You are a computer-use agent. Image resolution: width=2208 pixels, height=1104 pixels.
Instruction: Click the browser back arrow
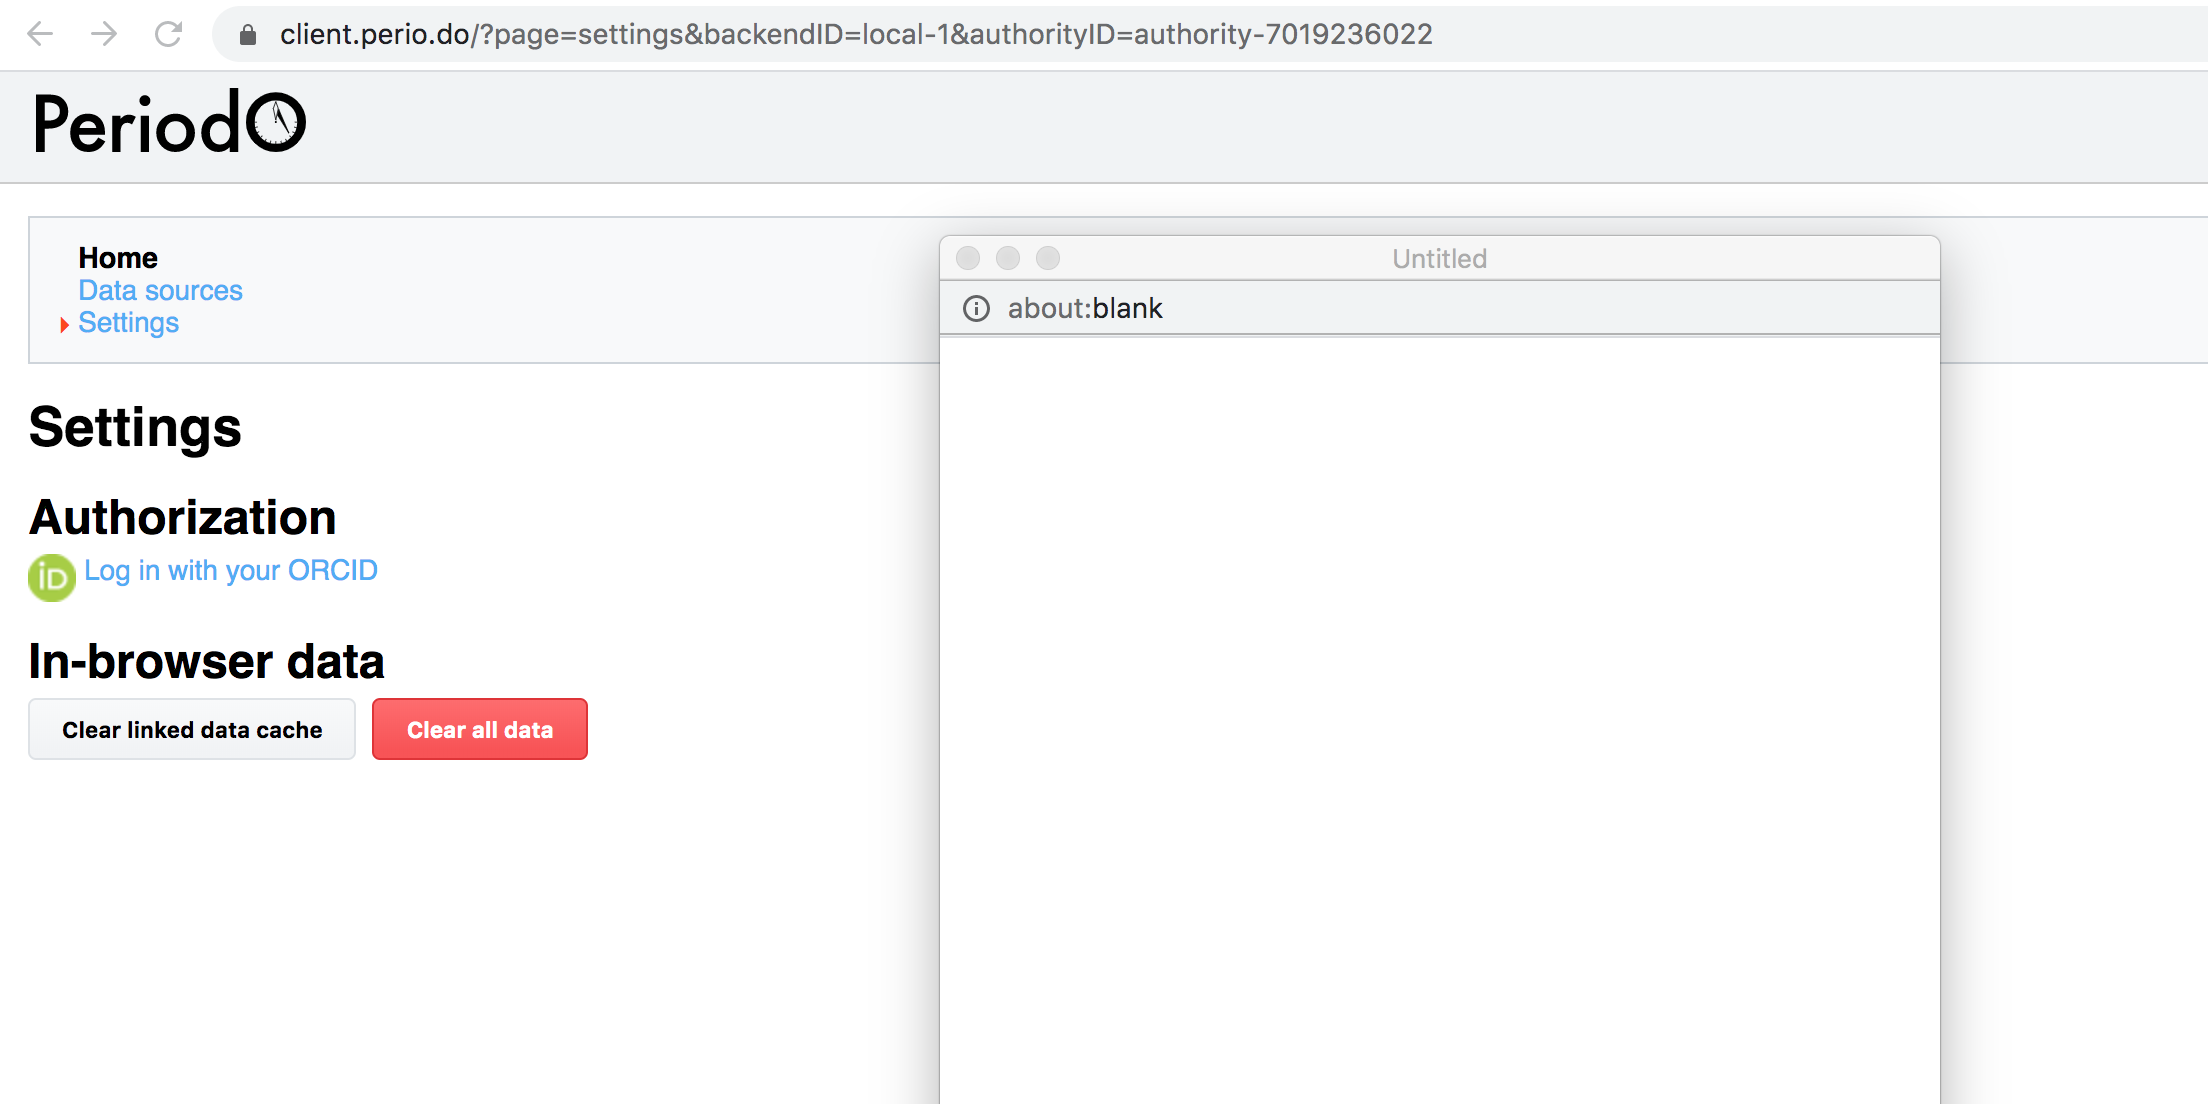click(40, 34)
